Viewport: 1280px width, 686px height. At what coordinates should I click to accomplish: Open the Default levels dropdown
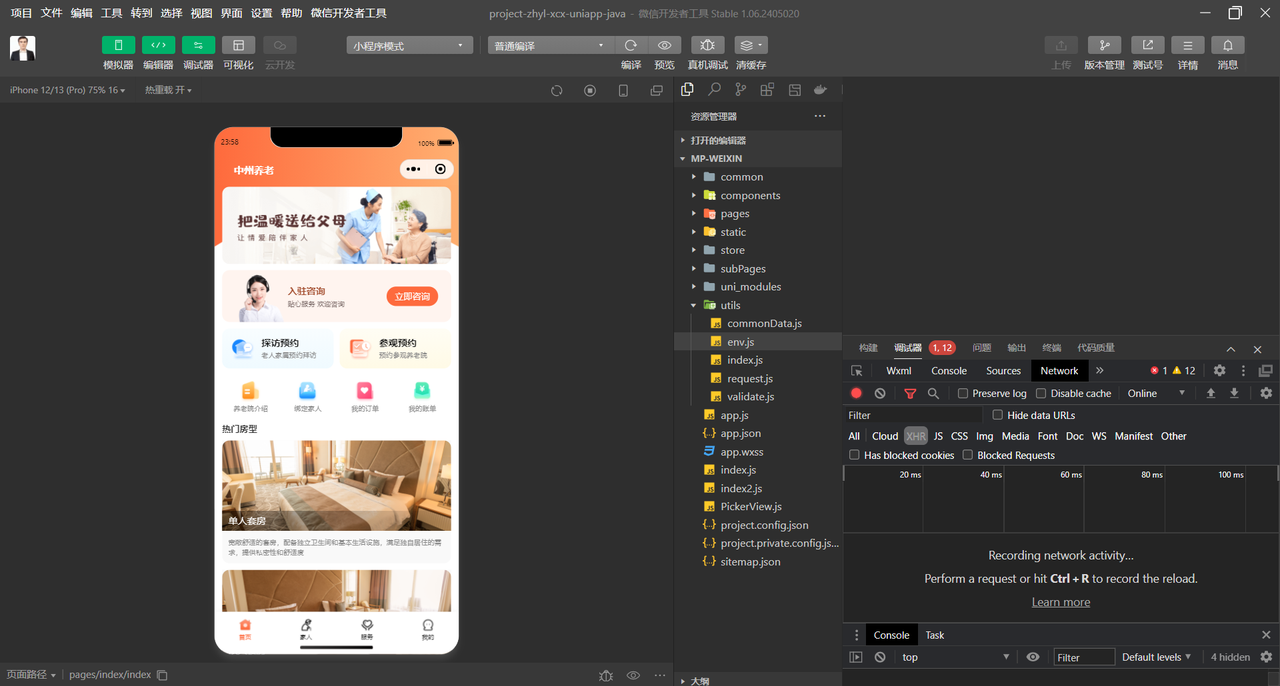tap(1157, 657)
